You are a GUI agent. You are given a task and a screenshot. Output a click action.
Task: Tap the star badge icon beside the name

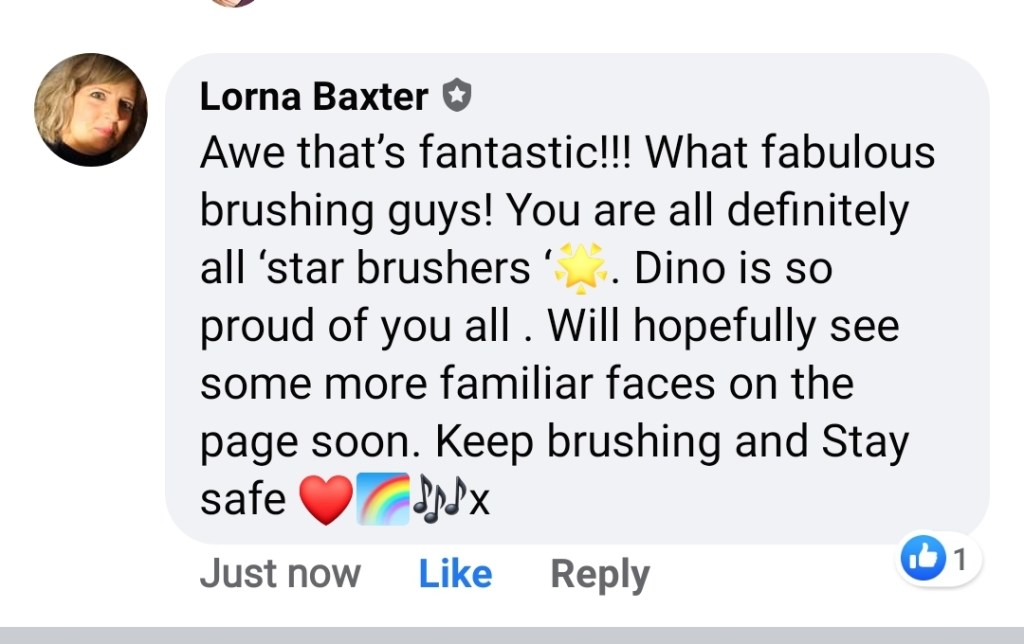(456, 97)
